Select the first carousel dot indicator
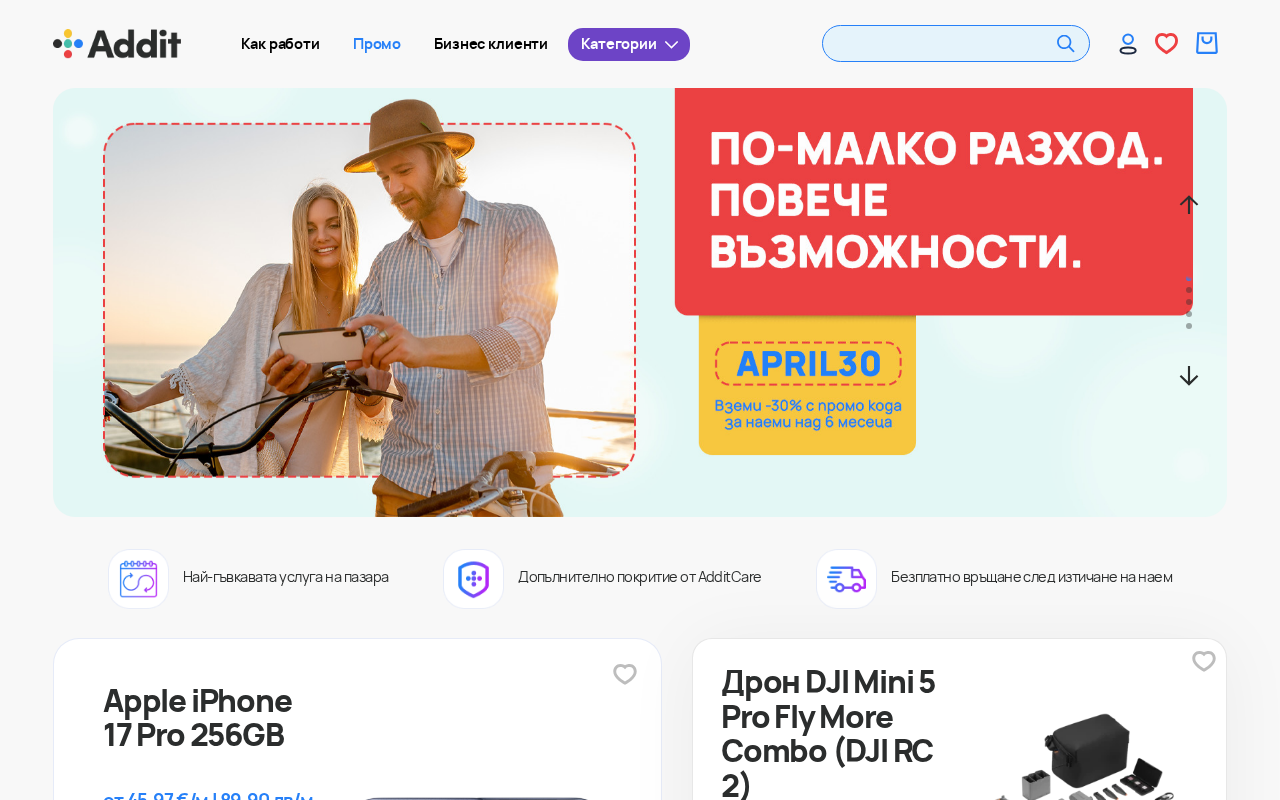1280x800 pixels. click(1189, 279)
